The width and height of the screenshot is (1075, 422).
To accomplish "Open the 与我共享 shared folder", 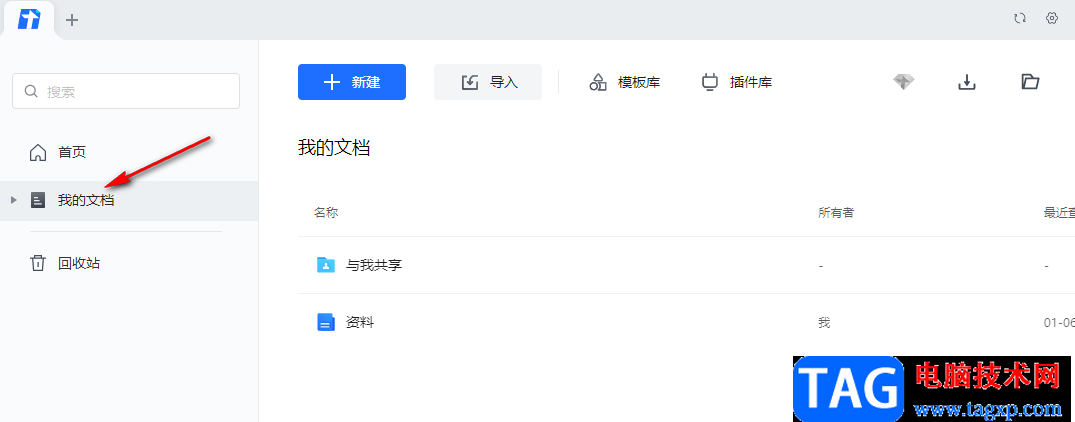I will [x=373, y=265].
